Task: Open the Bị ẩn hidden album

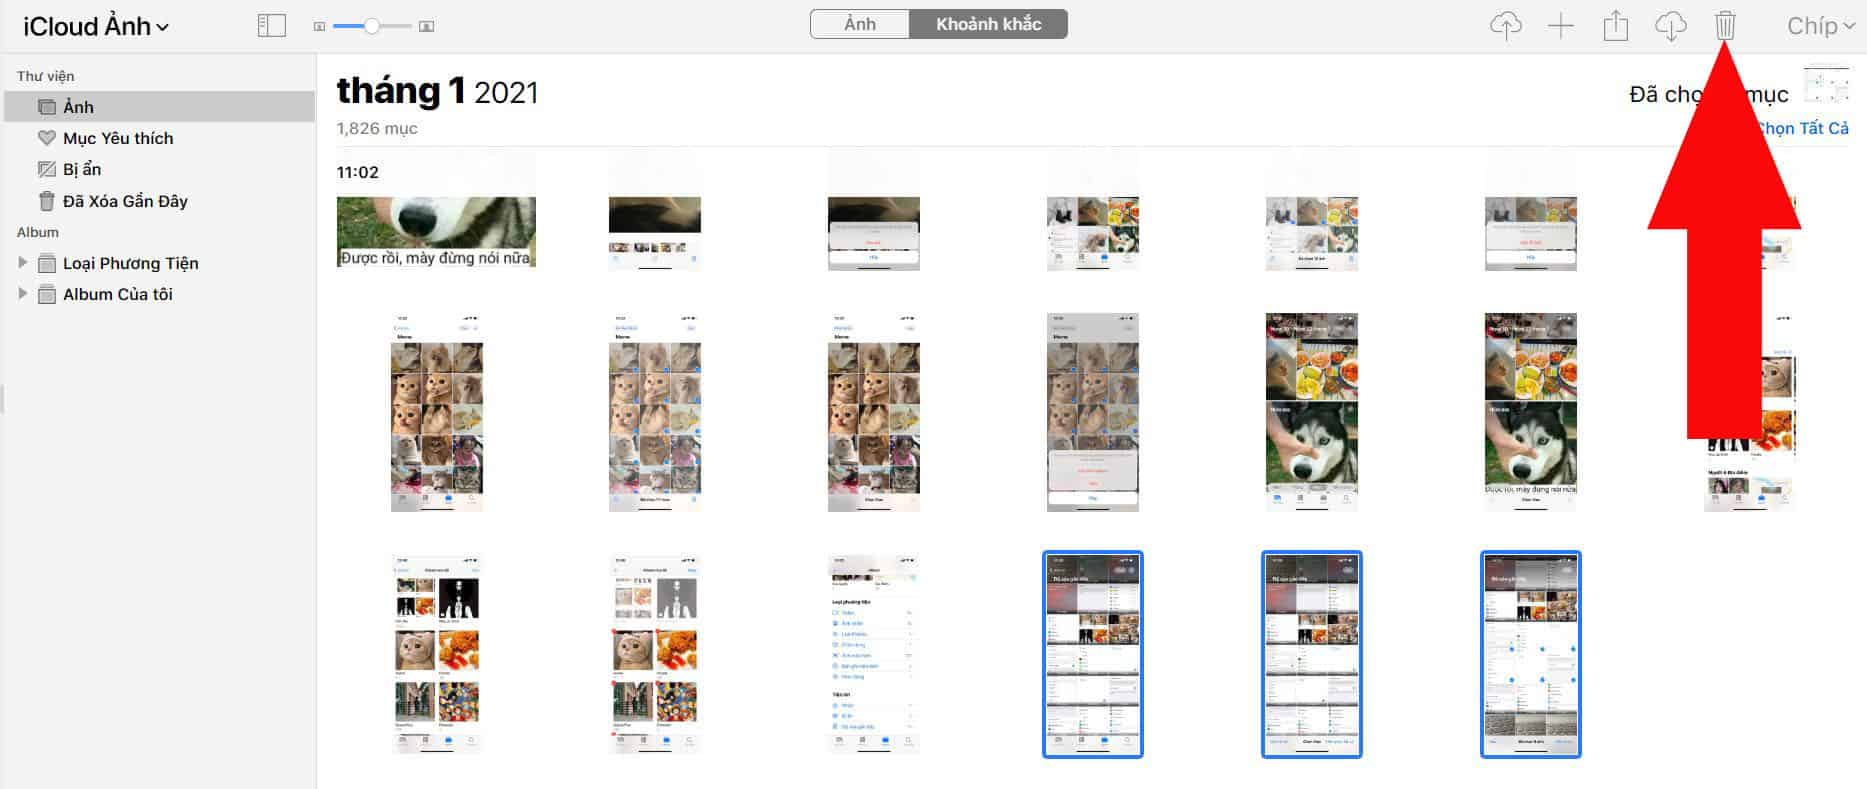Action: [81, 169]
